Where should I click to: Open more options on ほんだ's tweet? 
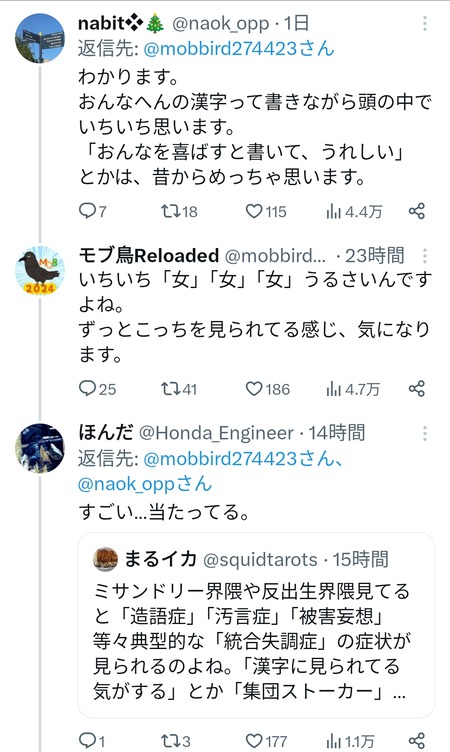pyautogui.click(x=425, y=434)
